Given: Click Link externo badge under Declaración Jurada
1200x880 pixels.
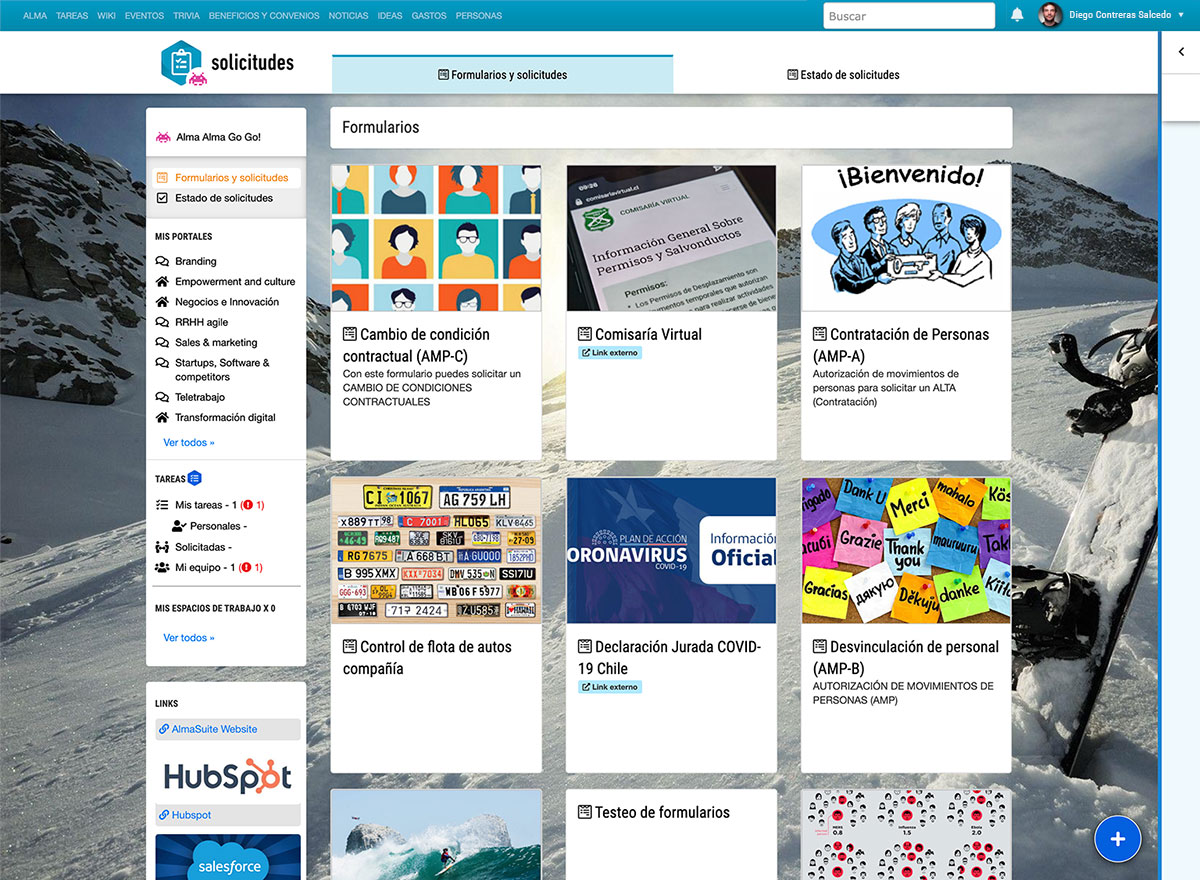Looking at the screenshot, I should pyautogui.click(x=609, y=687).
